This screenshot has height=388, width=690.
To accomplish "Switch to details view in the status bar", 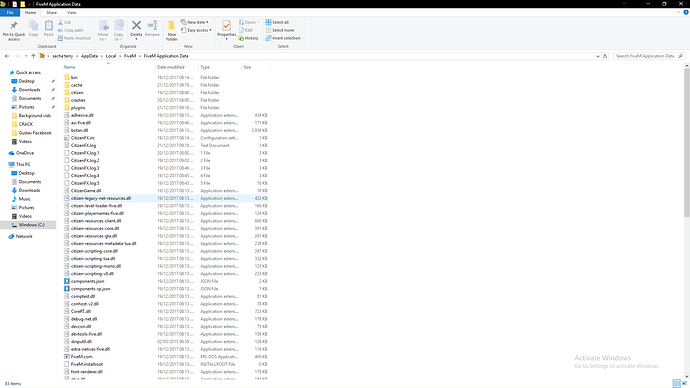I will (x=676, y=384).
